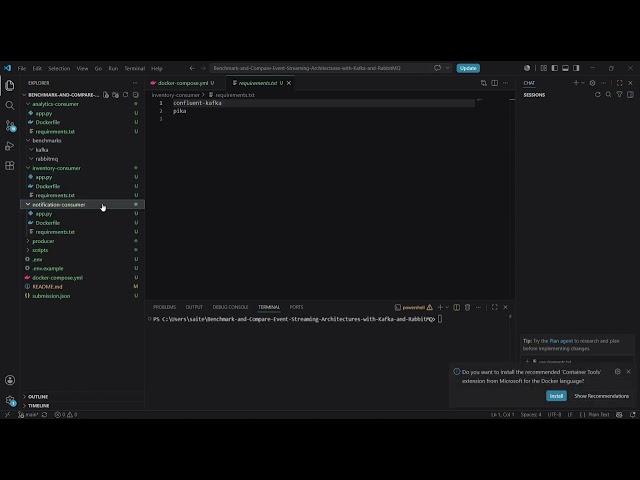Collapse the kafka folder

(82, 150)
